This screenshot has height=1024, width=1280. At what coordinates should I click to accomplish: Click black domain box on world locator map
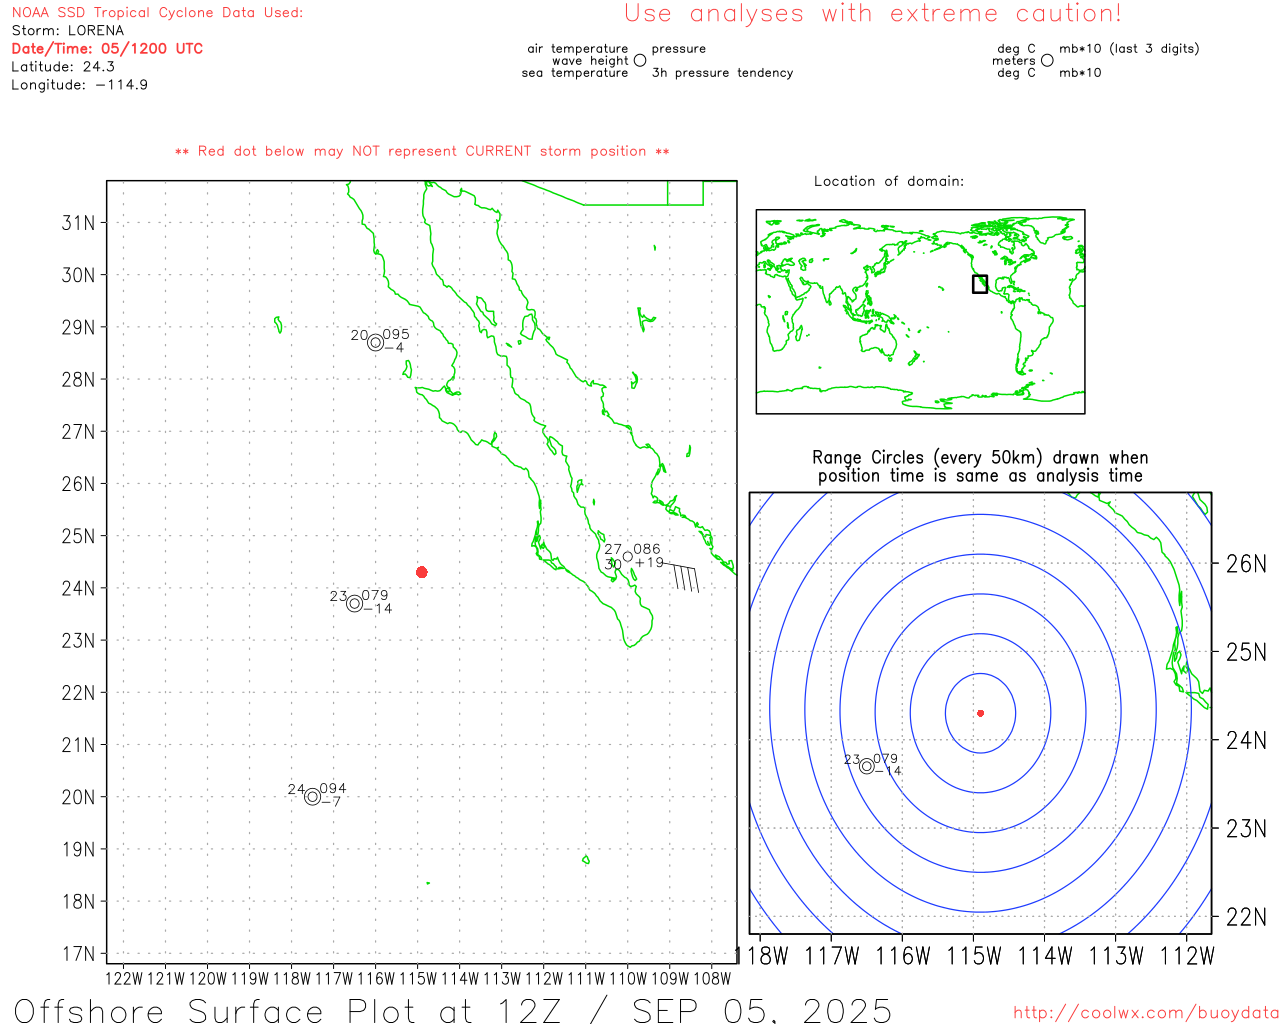[x=980, y=284]
